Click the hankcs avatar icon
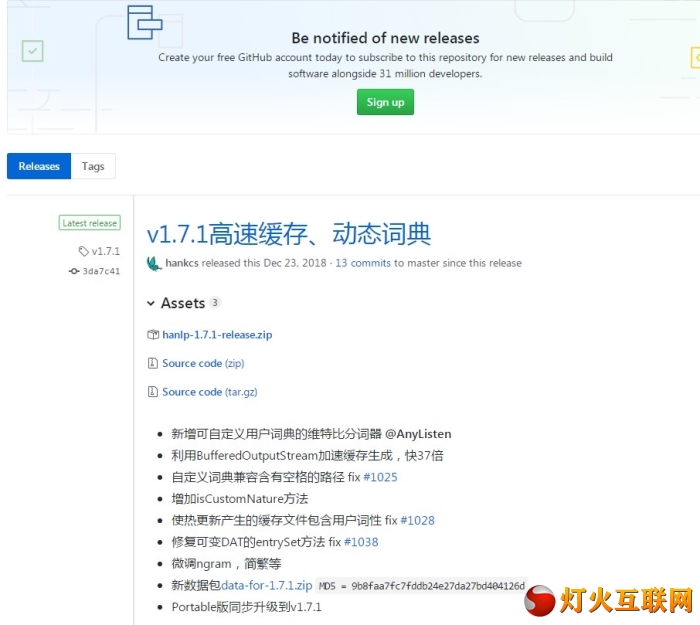The width and height of the screenshot is (700, 625). tap(154, 263)
